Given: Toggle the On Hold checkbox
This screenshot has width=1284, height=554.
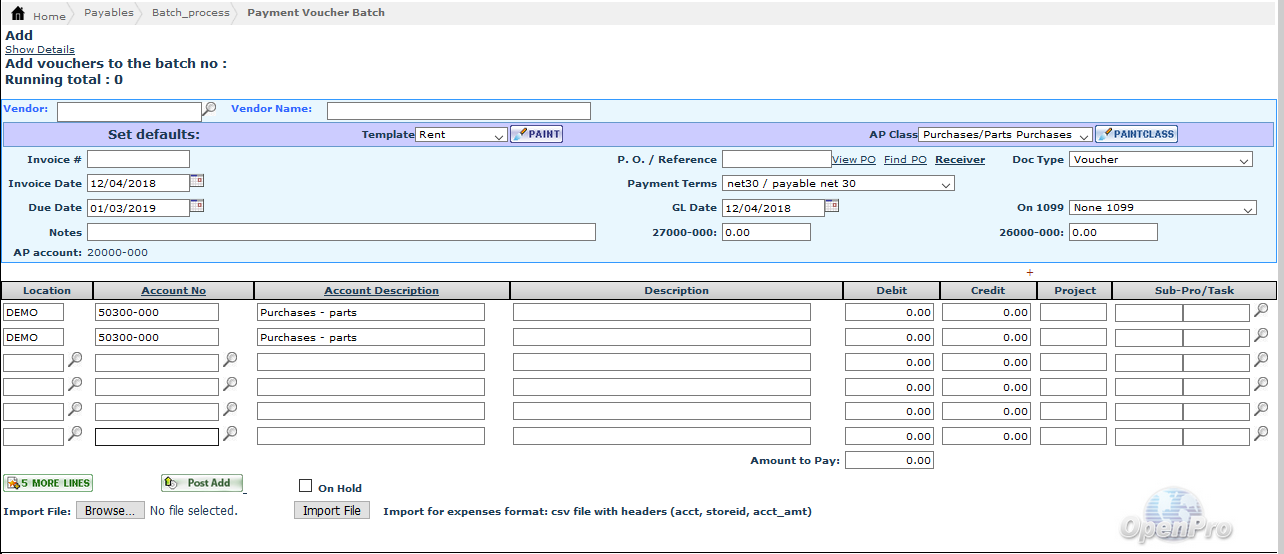Looking at the screenshot, I should tap(306, 486).
